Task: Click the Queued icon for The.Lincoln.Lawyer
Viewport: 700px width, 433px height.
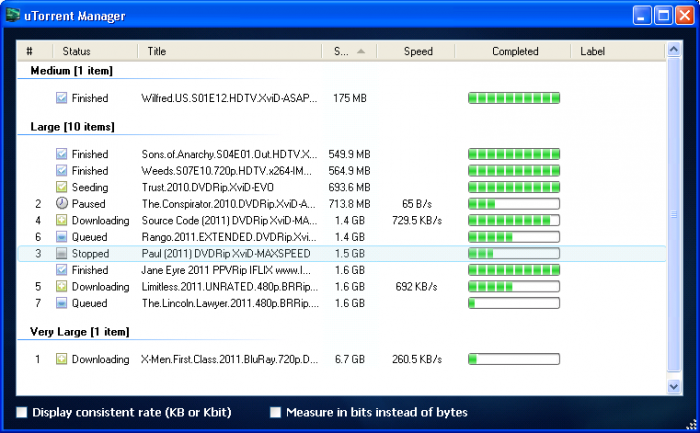Action: (x=62, y=303)
